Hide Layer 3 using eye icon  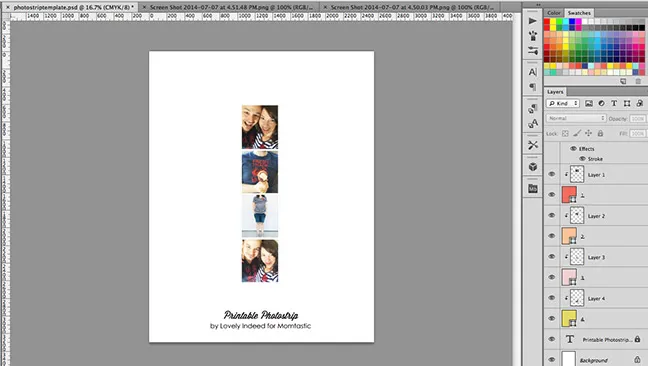click(x=552, y=257)
